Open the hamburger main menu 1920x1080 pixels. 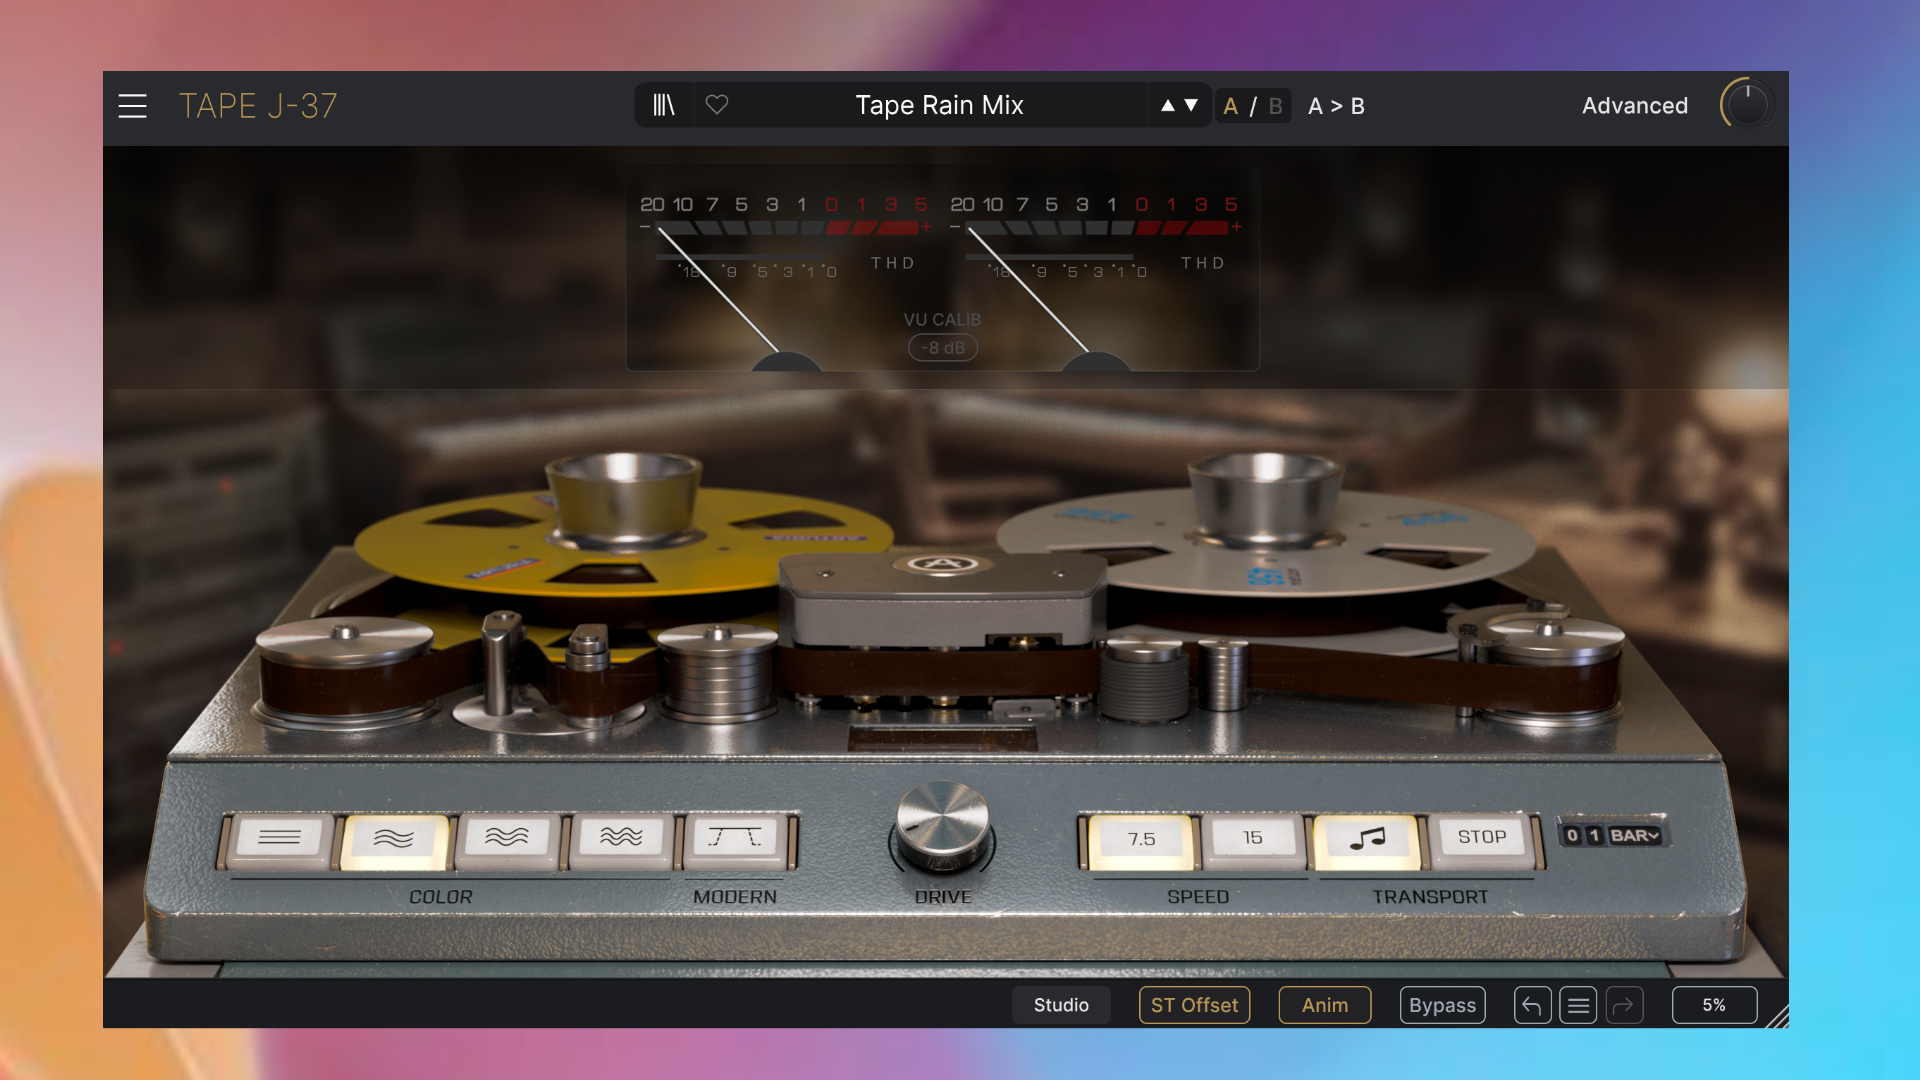(x=132, y=106)
